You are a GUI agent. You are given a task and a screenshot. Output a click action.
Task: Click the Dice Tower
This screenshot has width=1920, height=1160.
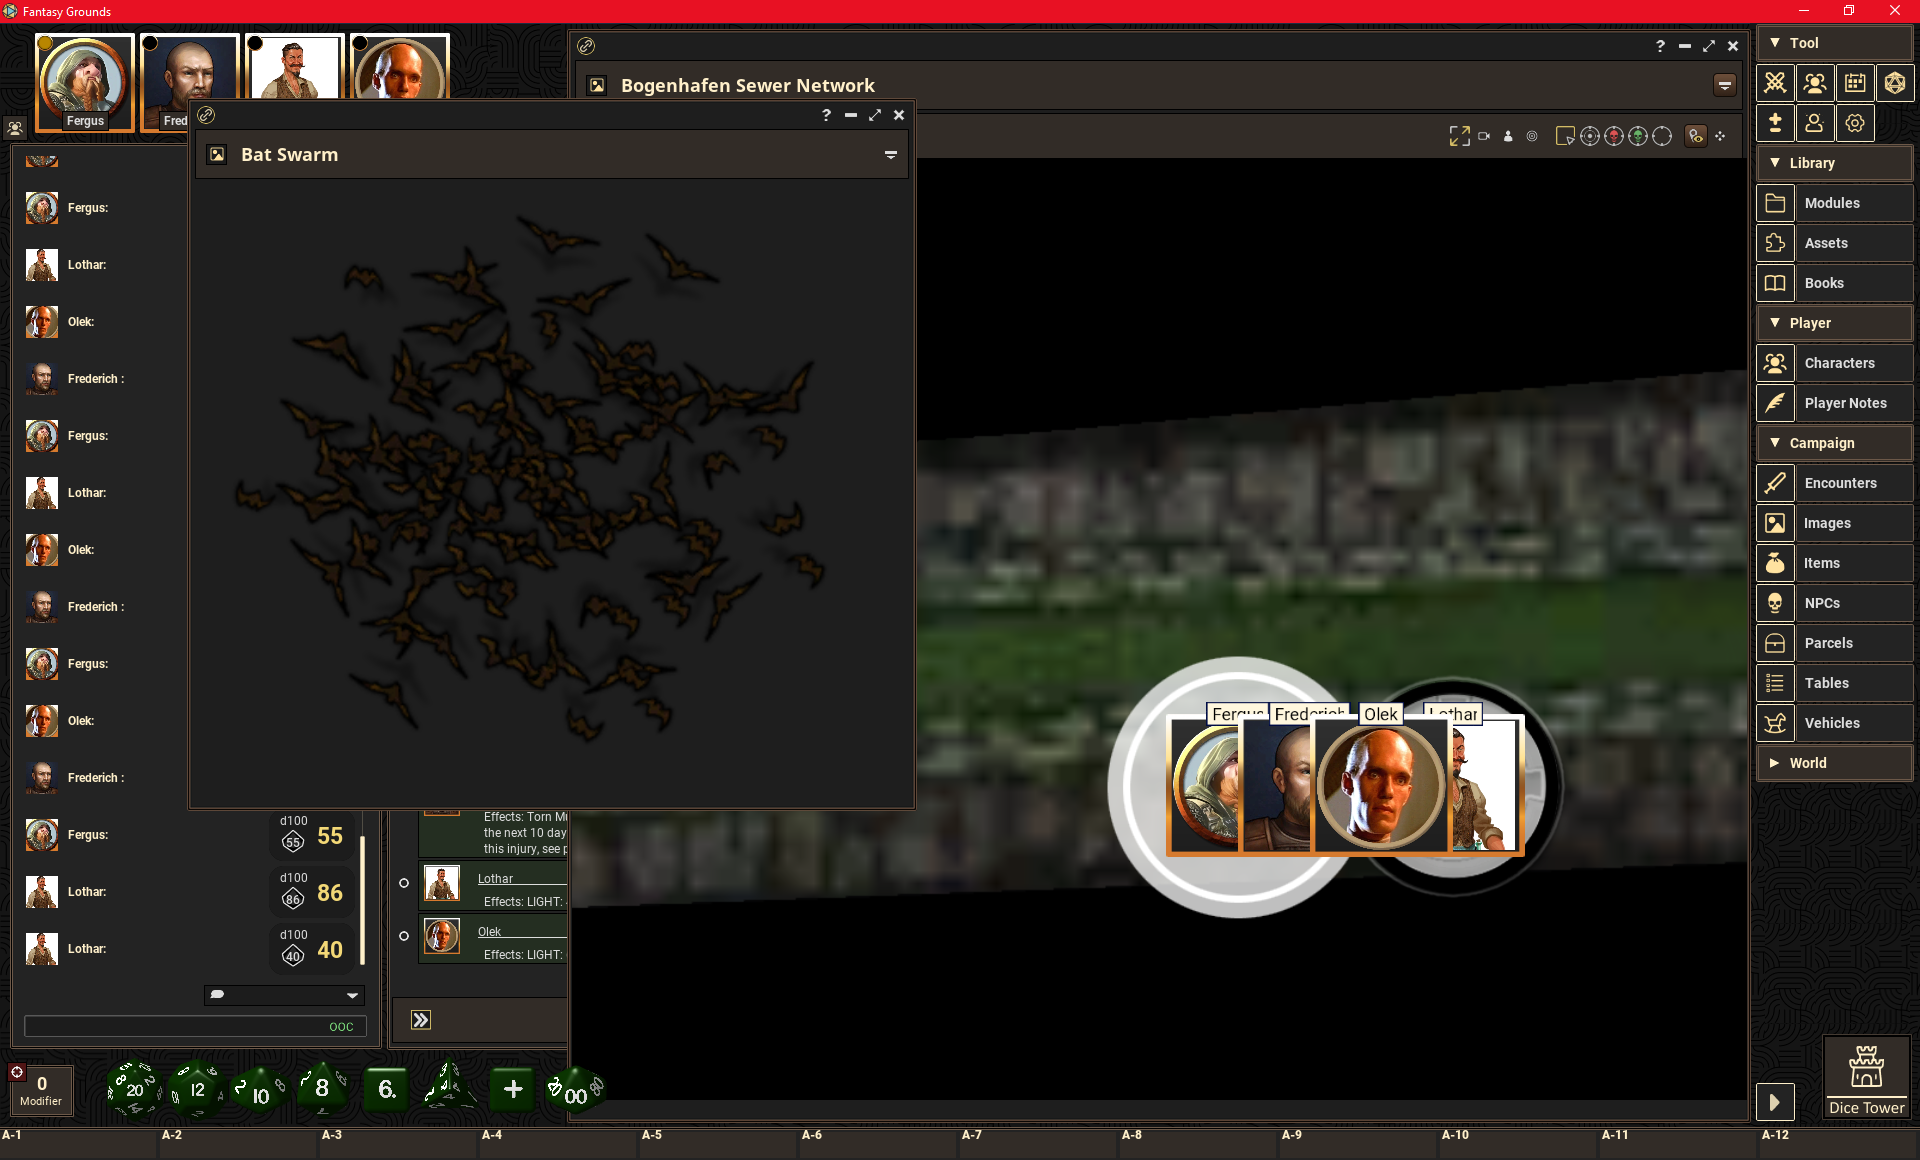(1866, 1077)
